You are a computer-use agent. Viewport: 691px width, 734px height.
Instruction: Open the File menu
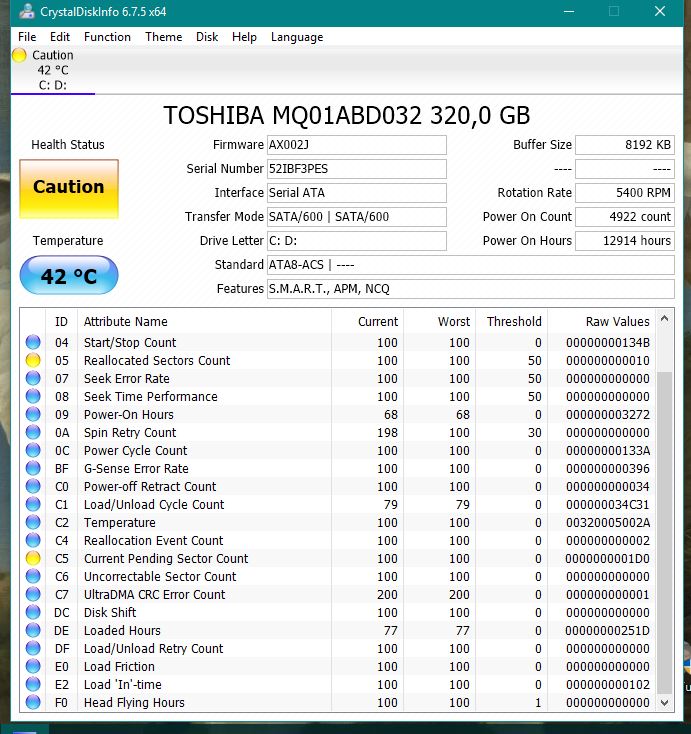[x=27, y=37]
